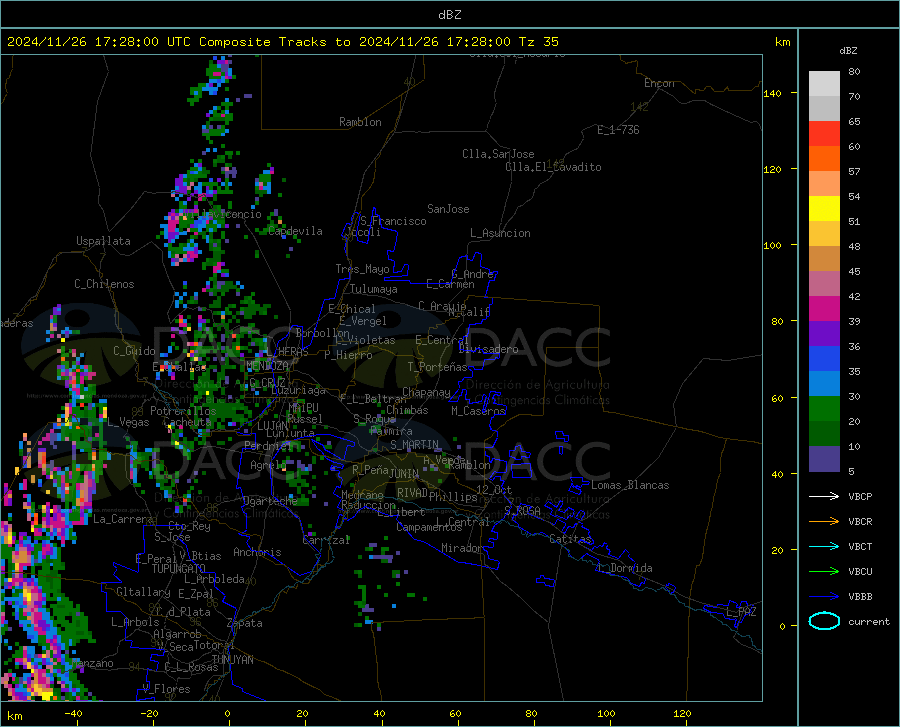The width and height of the screenshot is (900, 727).
Task: Click the Clla.El_Cavadito label
Action: [553, 167]
